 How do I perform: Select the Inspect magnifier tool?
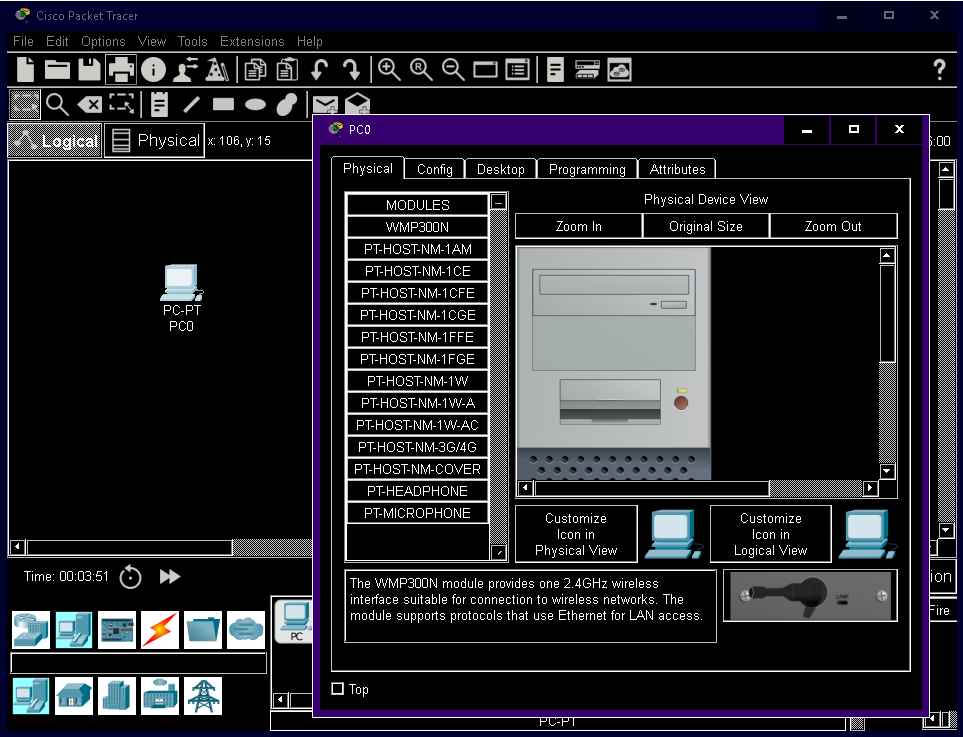point(57,104)
